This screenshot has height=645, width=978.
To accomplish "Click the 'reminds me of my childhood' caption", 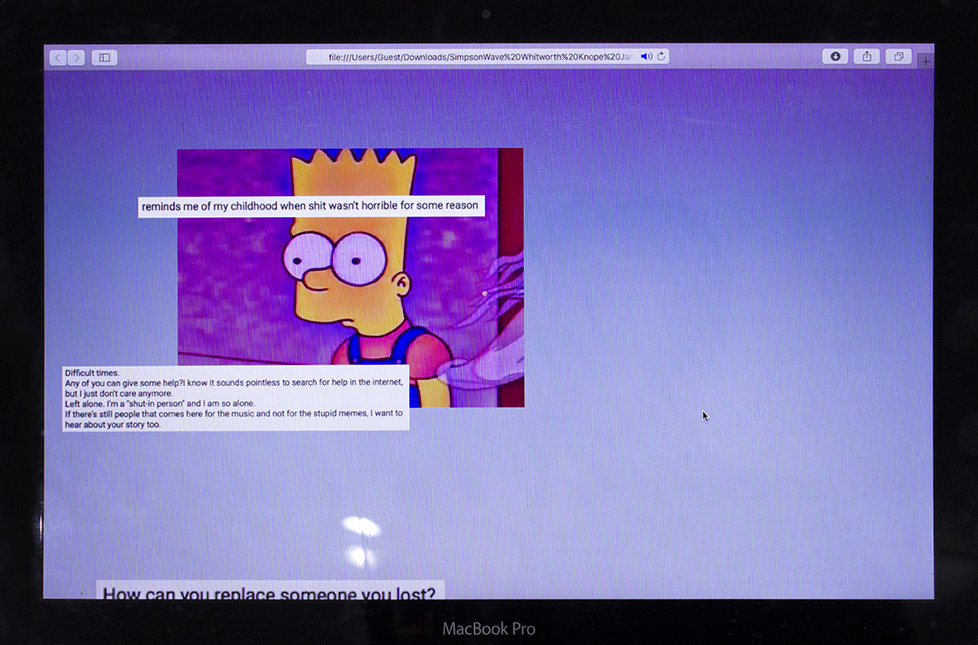I will click(x=311, y=206).
